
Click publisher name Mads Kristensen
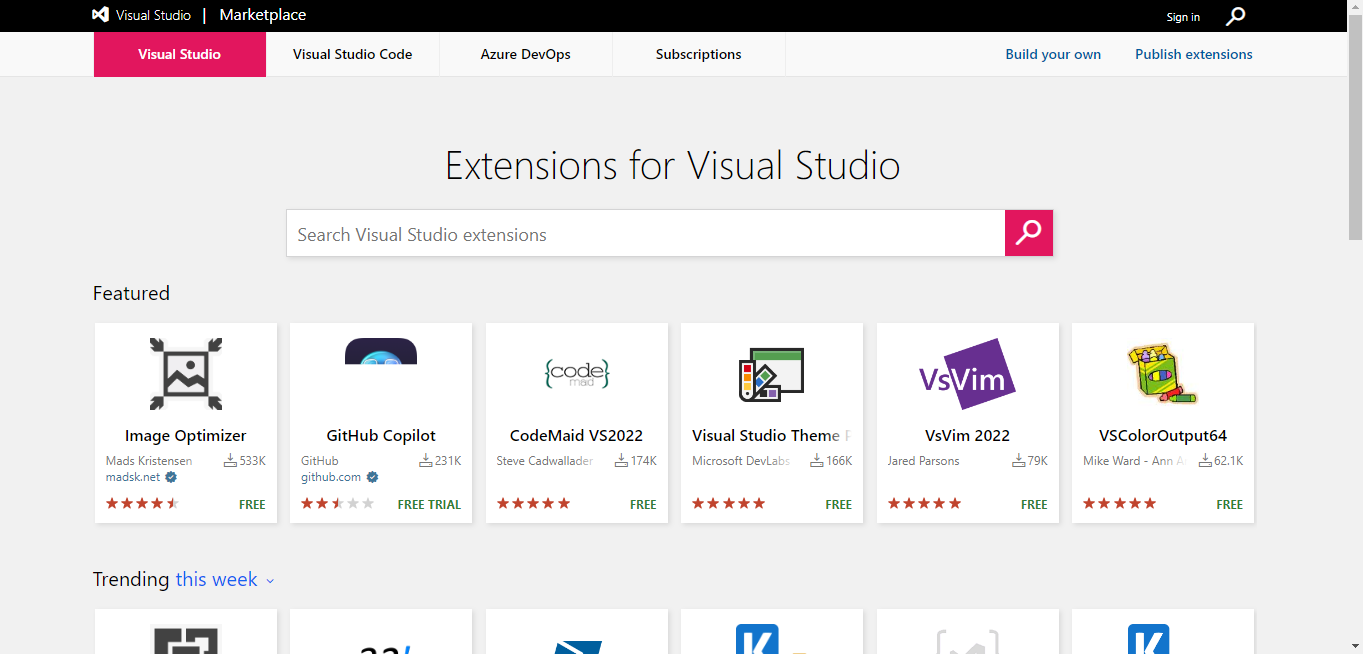[x=149, y=461]
